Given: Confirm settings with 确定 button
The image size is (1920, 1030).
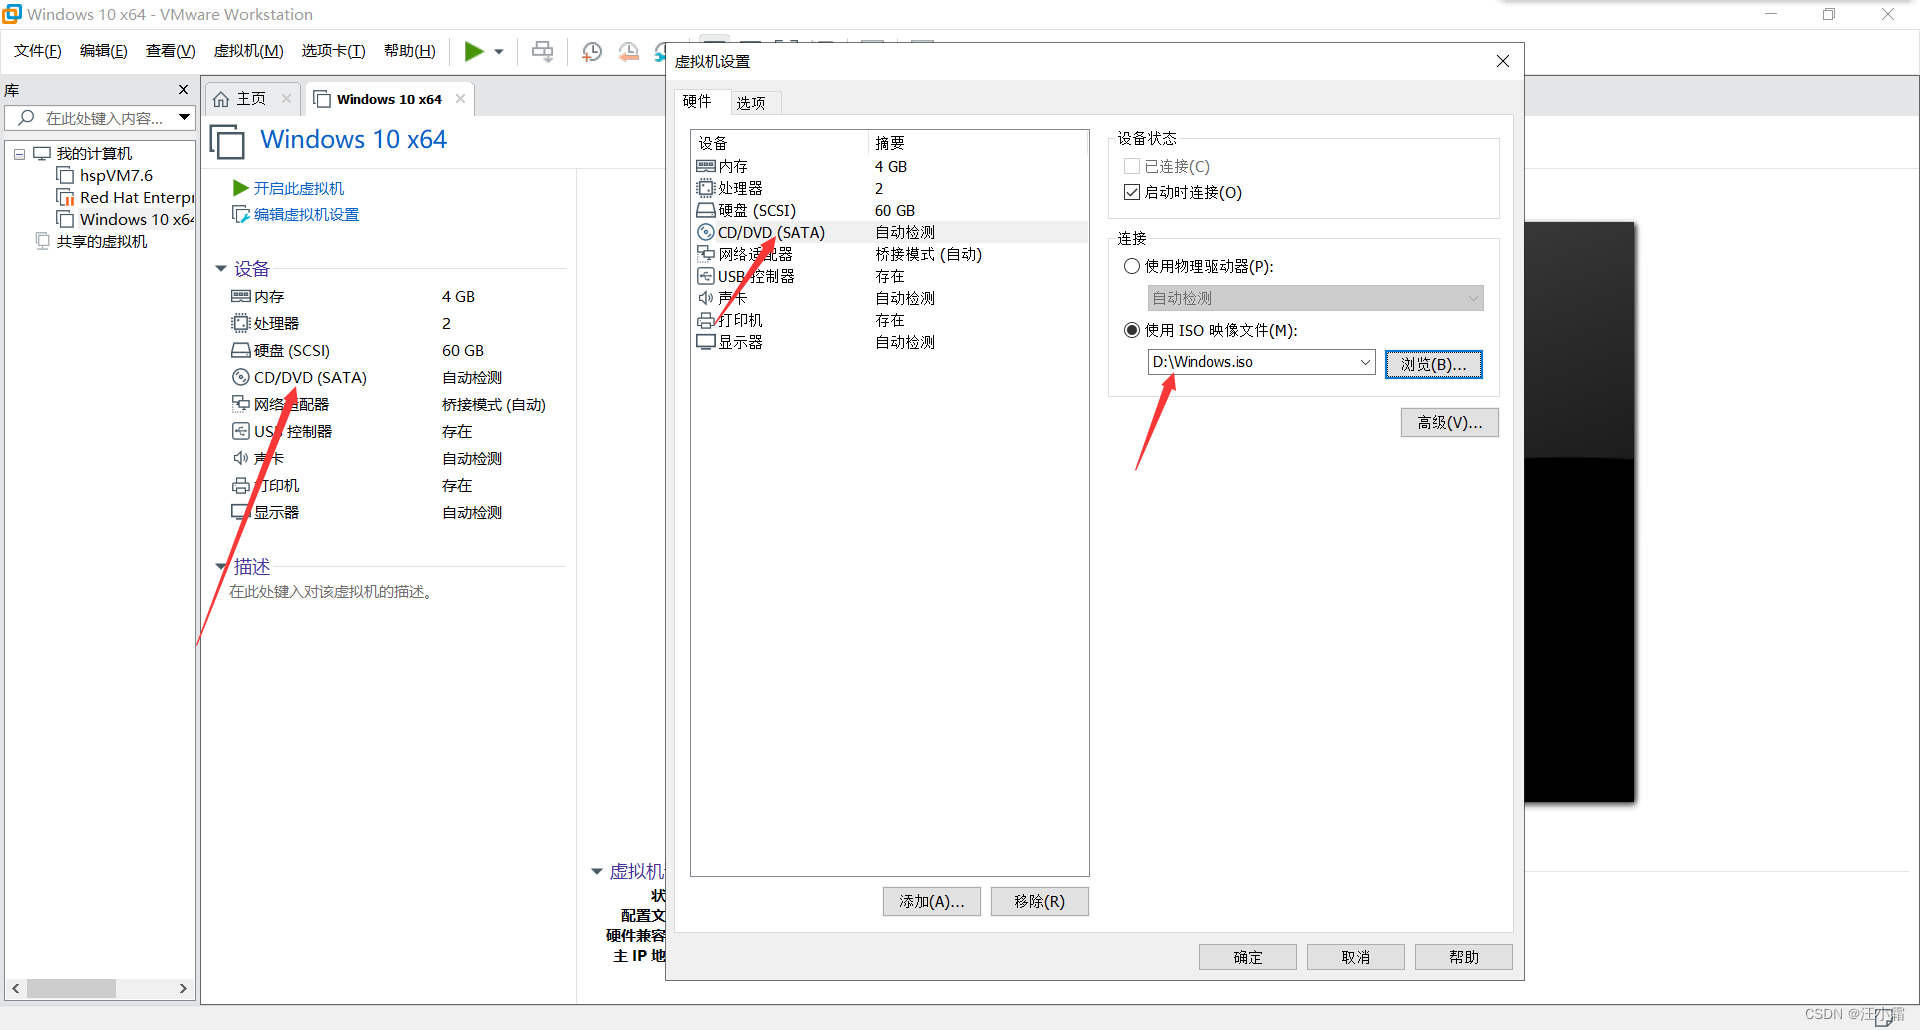Looking at the screenshot, I should coord(1248,957).
